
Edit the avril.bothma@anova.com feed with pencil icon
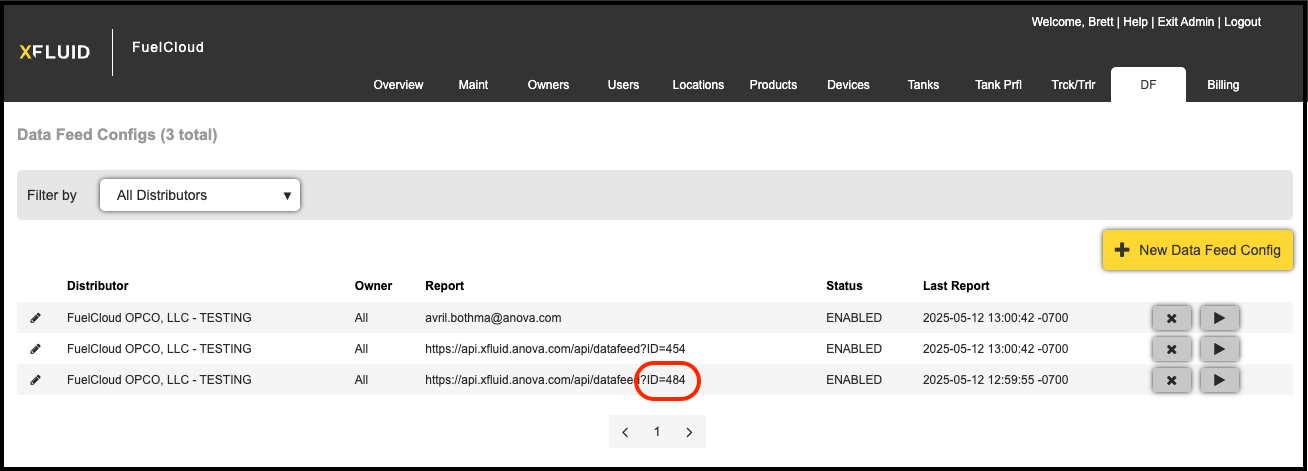point(36,318)
